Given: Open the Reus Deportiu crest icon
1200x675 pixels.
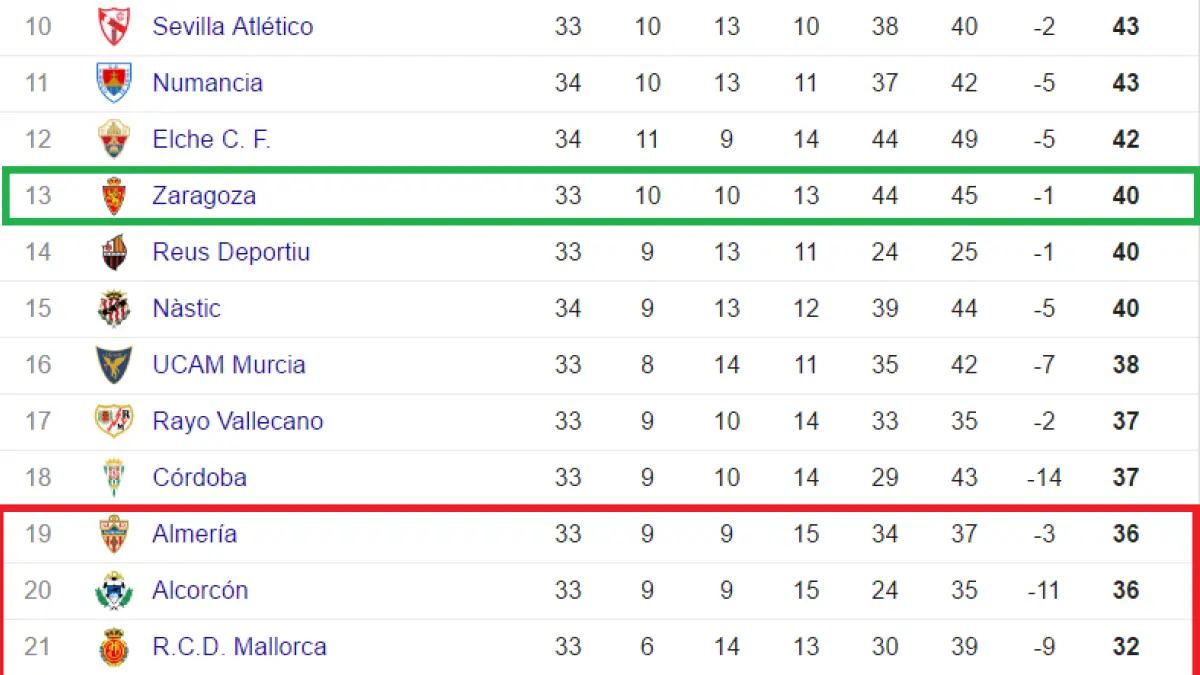Looking at the screenshot, I should pyautogui.click(x=113, y=252).
